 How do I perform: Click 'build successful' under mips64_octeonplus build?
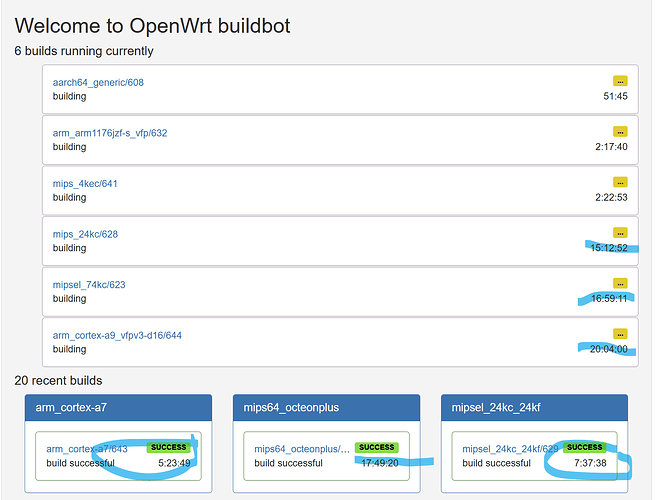[x=289, y=463]
